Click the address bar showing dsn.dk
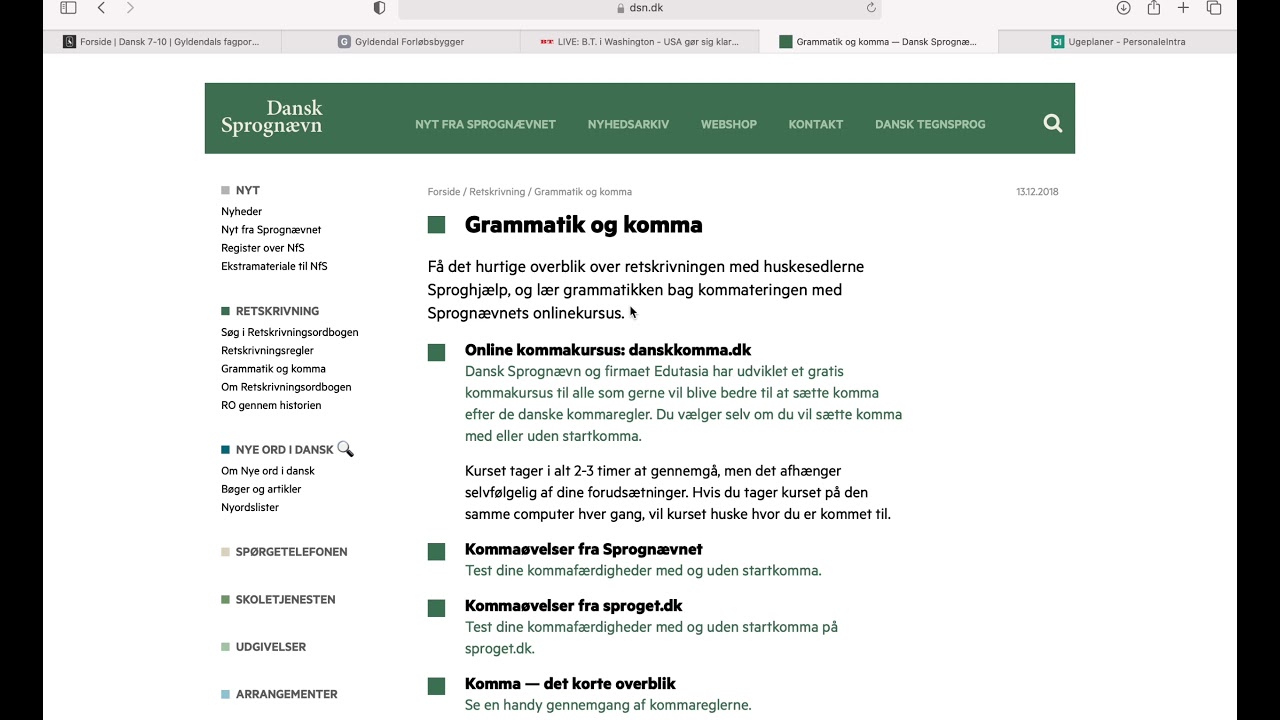 point(640,8)
